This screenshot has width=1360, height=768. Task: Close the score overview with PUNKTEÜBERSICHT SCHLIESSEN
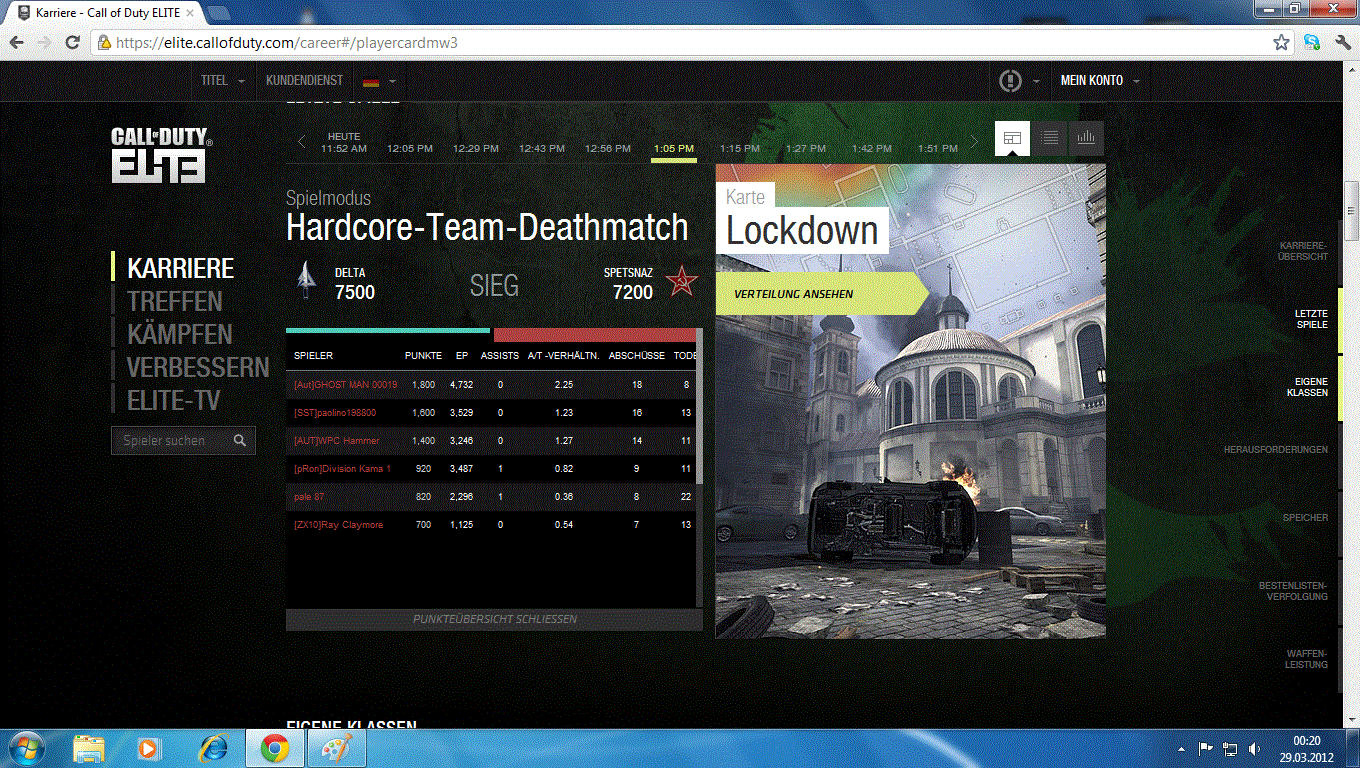pos(494,620)
